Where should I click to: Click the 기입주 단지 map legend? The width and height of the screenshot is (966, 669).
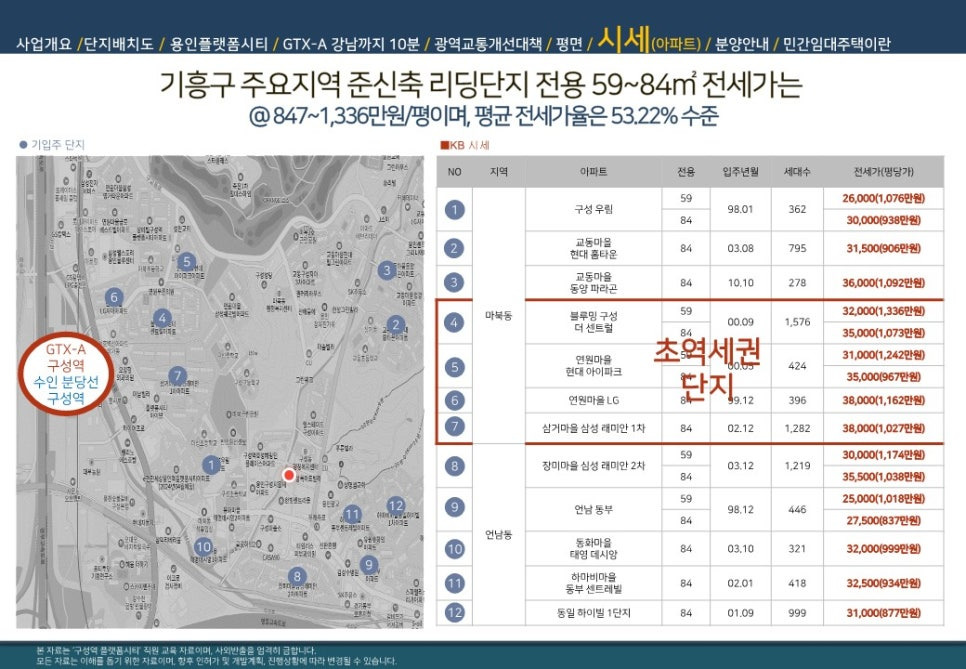pos(52,145)
